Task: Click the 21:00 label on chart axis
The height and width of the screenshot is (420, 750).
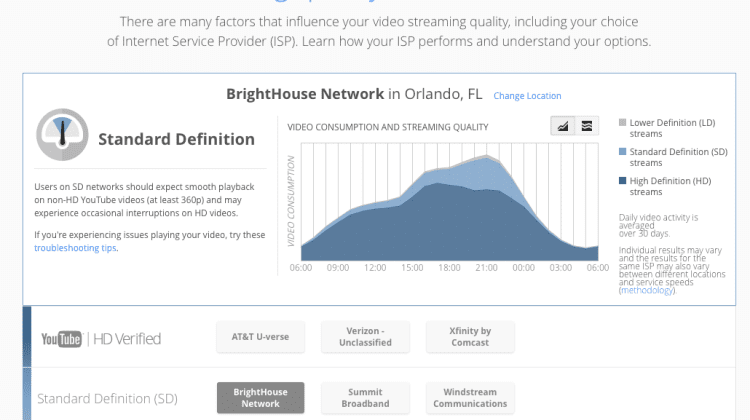Action: (x=486, y=268)
